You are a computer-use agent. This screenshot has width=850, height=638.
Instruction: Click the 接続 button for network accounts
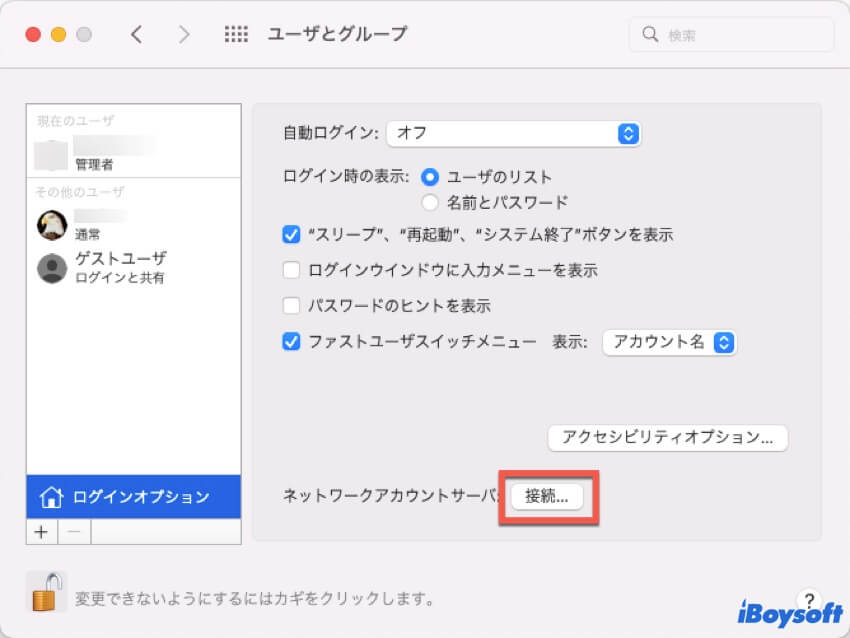tap(549, 497)
